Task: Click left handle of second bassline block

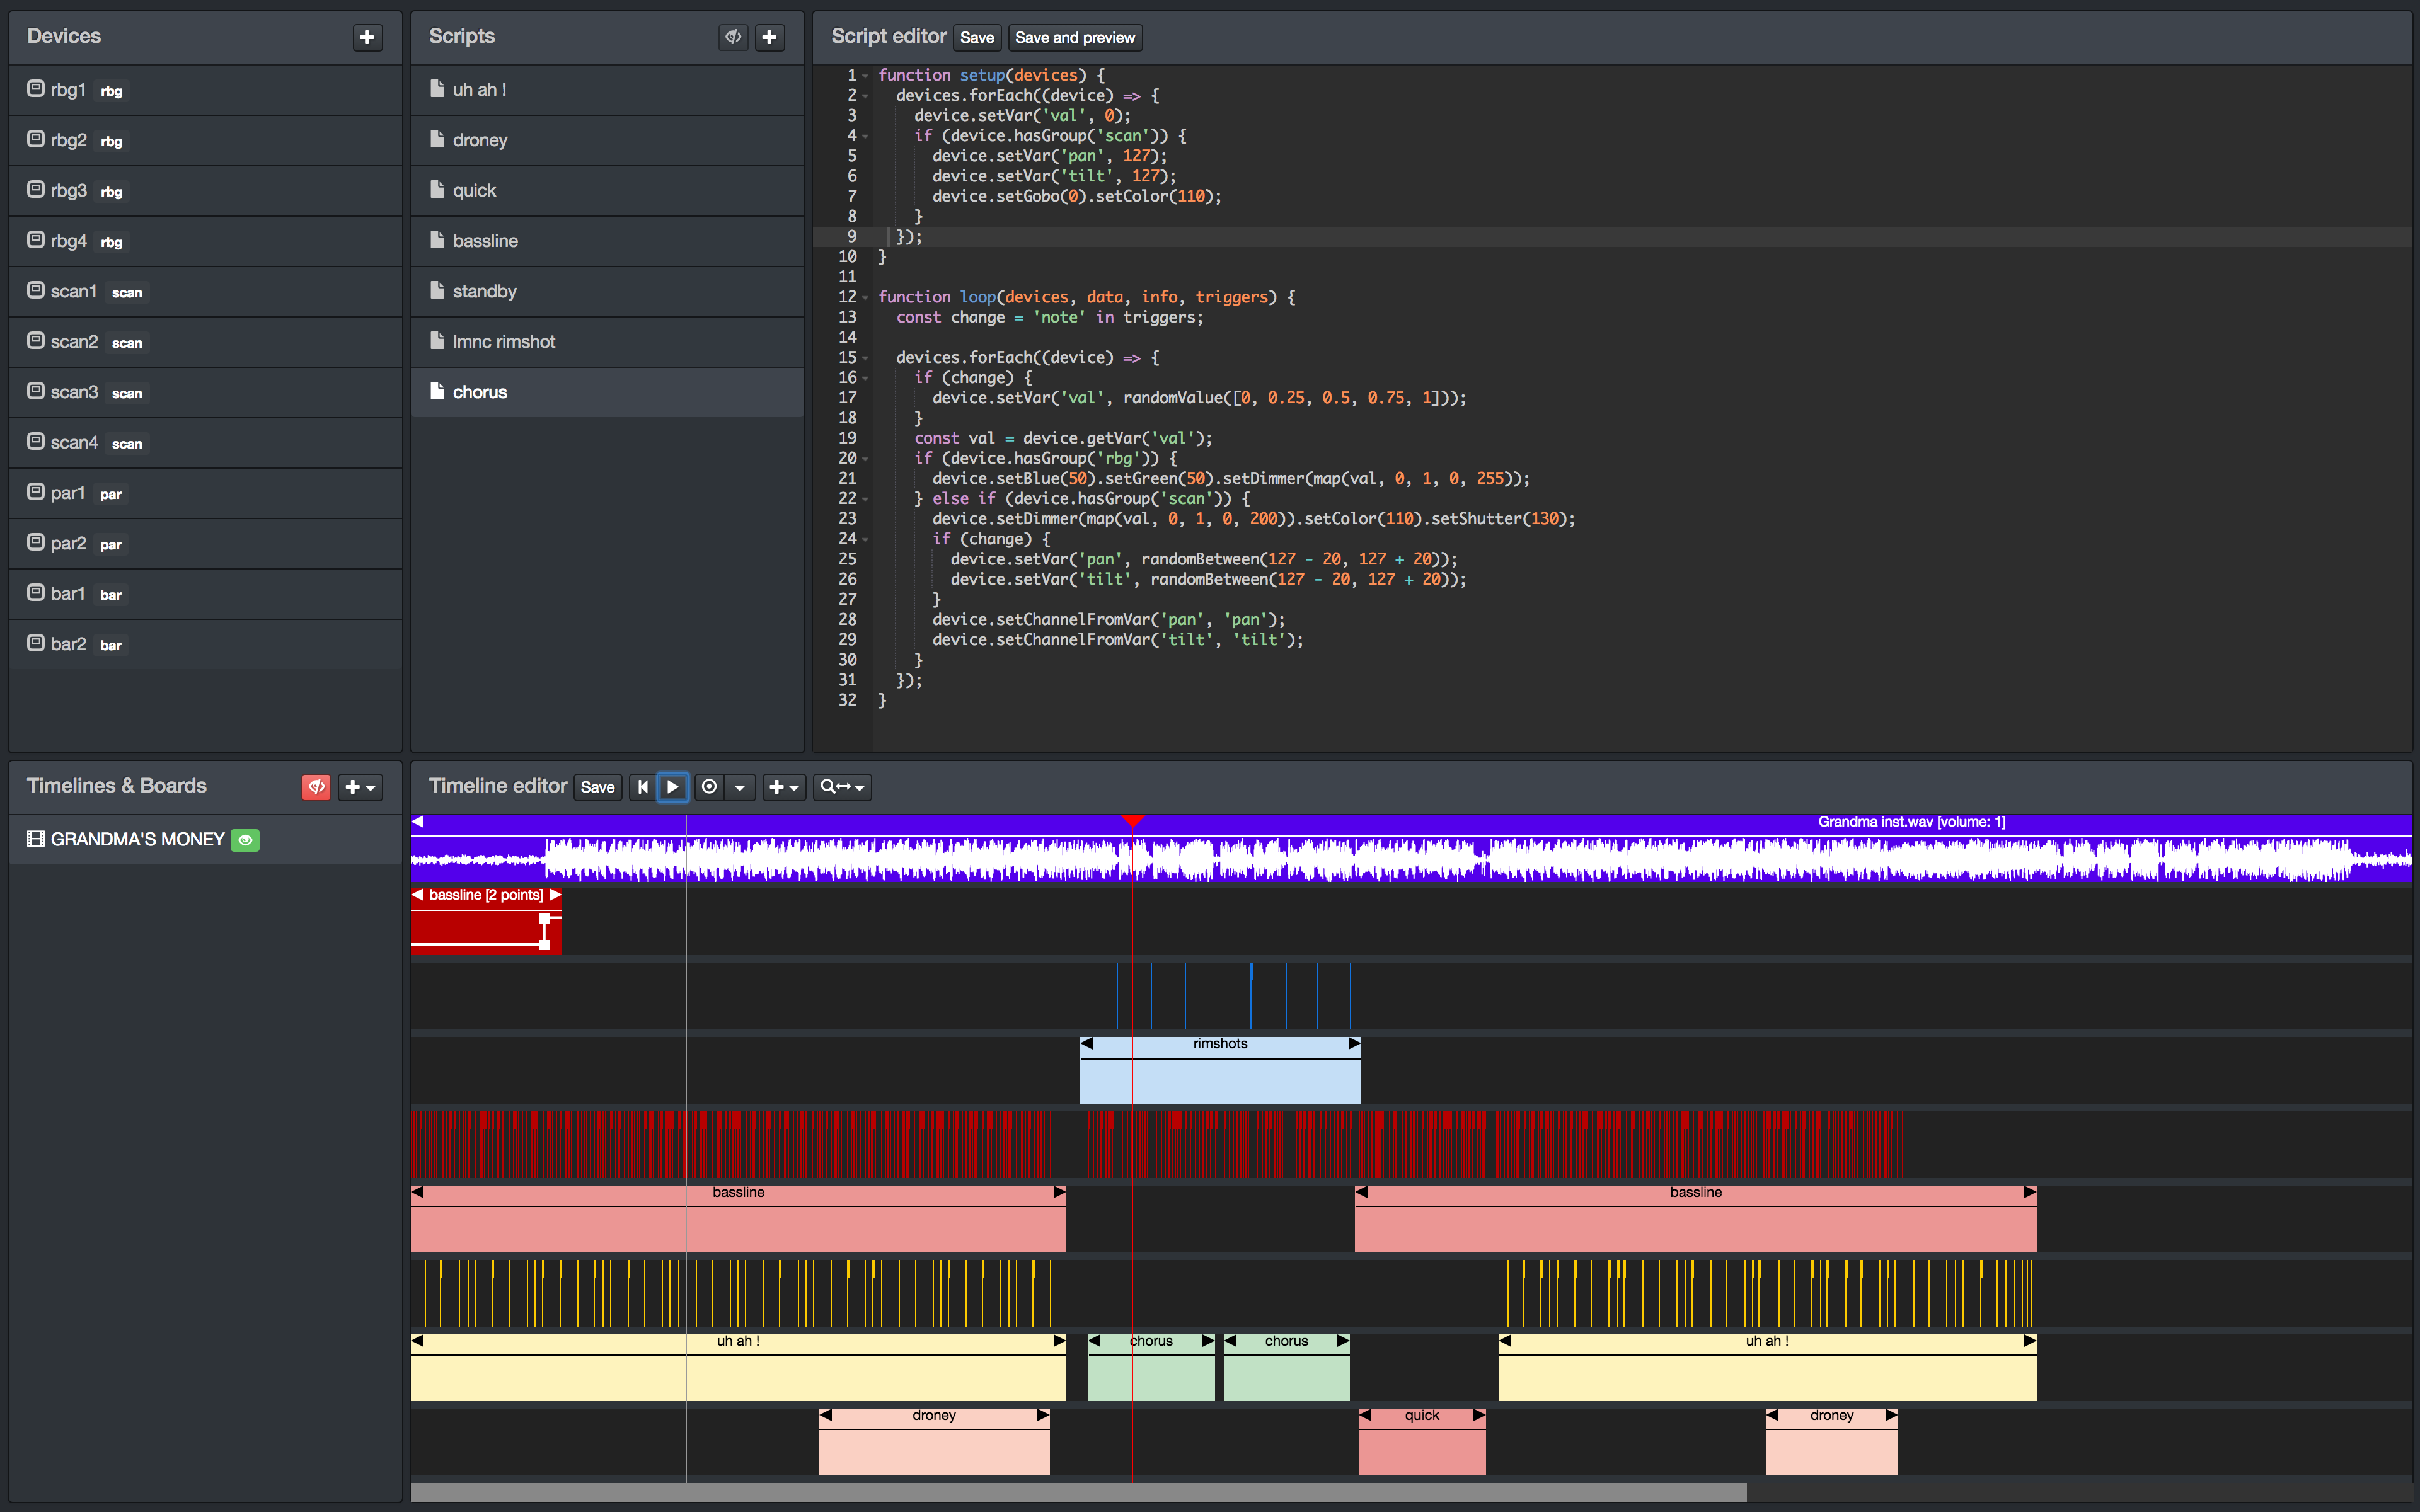Action: [1362, 1193]
